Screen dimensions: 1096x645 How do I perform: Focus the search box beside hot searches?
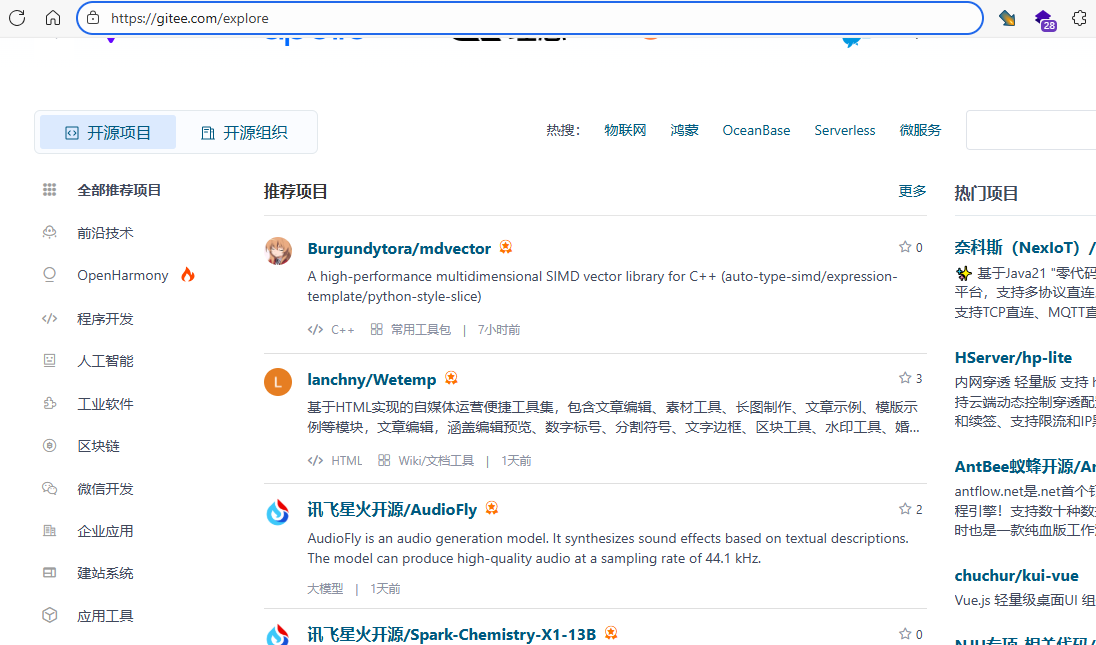click(1031, 130)
